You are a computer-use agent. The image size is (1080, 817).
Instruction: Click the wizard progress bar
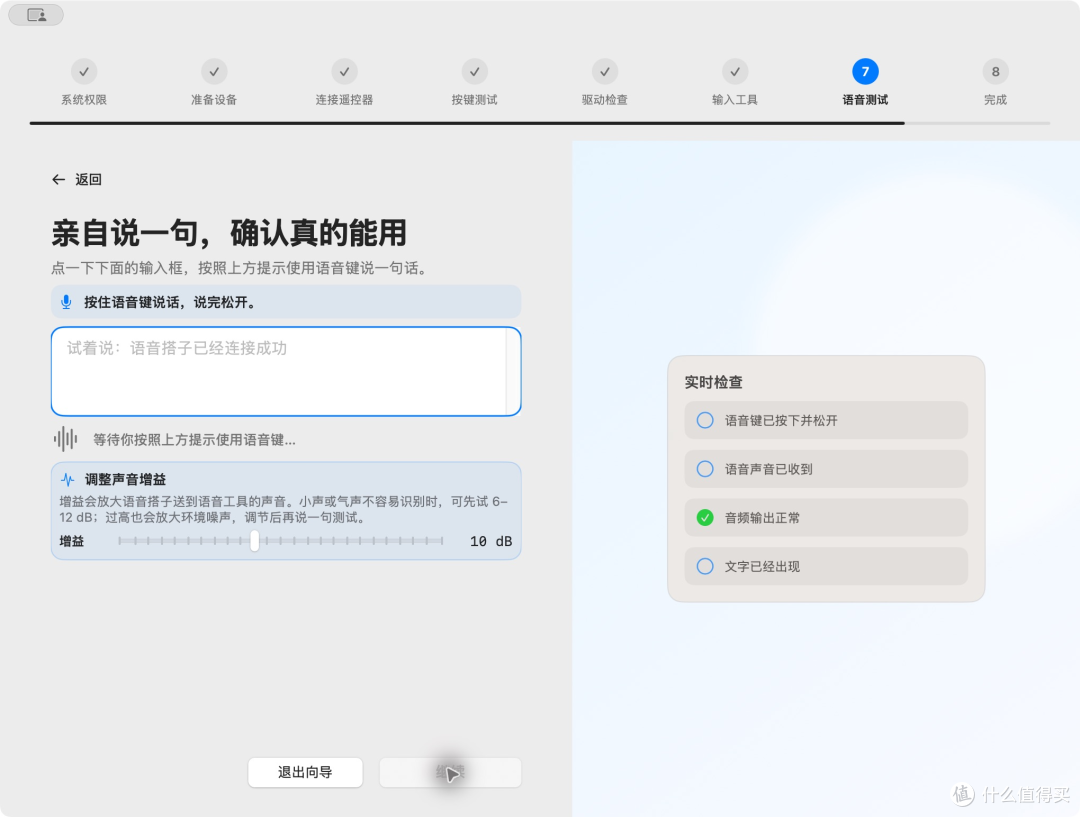pyautogui.click(x=540, y=123)
